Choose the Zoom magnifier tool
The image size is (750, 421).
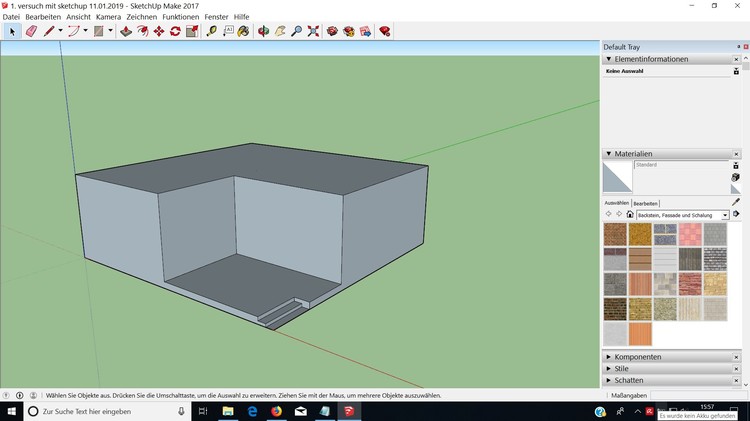point(297,32)
